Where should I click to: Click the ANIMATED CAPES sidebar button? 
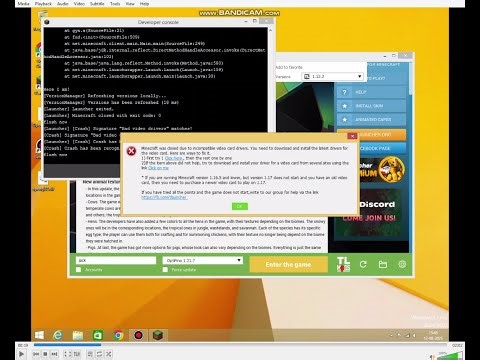(x=371, y=120)
